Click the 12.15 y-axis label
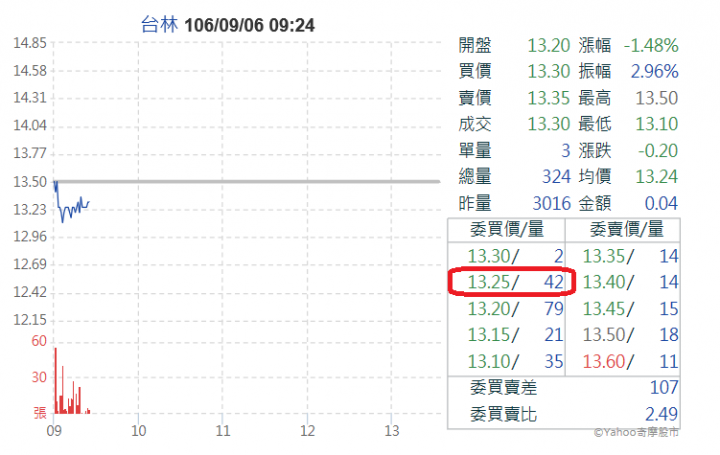The height and width of the screenshot is (455, 720). tap(30, 320)
